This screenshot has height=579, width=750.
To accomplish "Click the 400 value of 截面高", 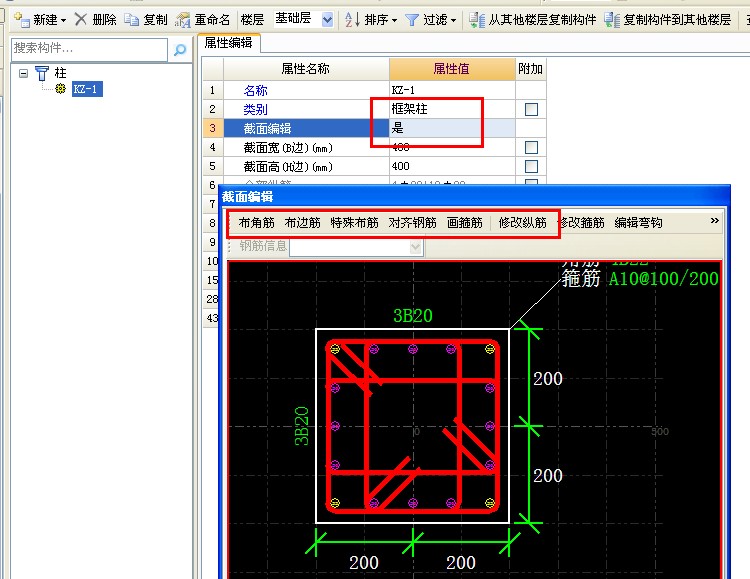I will (452, 167).
